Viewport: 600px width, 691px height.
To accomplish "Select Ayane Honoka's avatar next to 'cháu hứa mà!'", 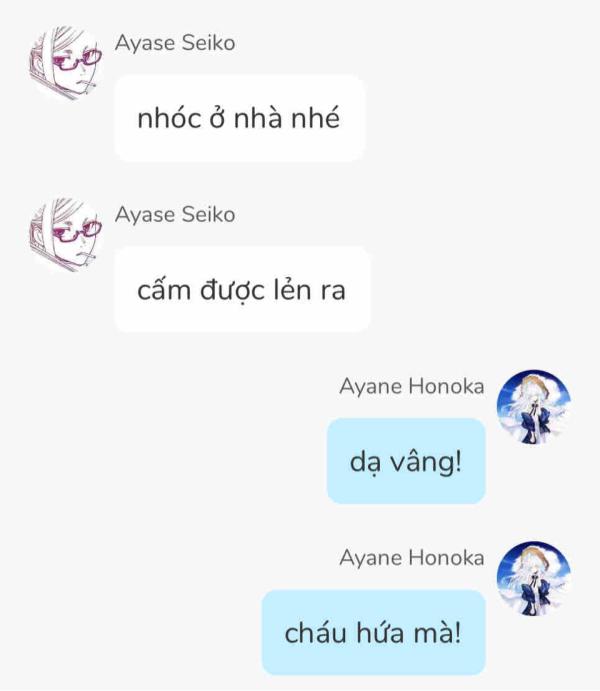I will [x=534, y=578].
